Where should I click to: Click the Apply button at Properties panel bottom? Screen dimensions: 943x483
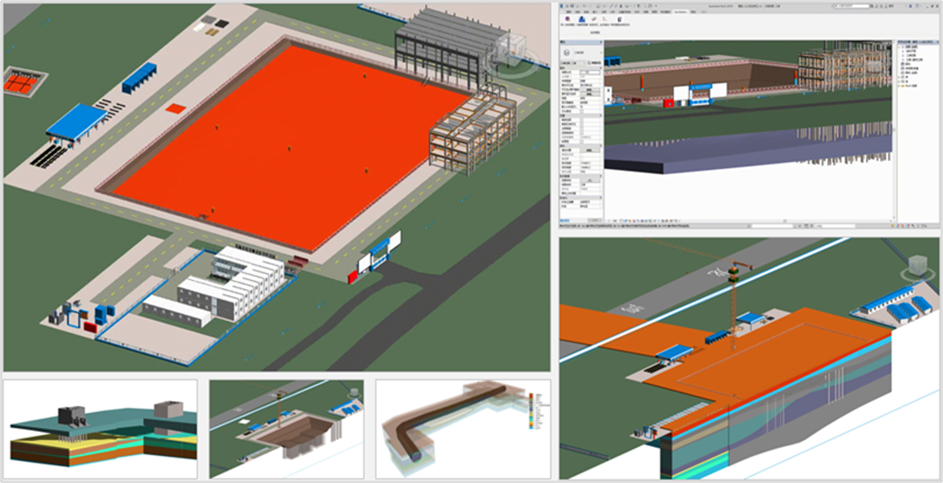pyautogui.click(x=592, y=220)
